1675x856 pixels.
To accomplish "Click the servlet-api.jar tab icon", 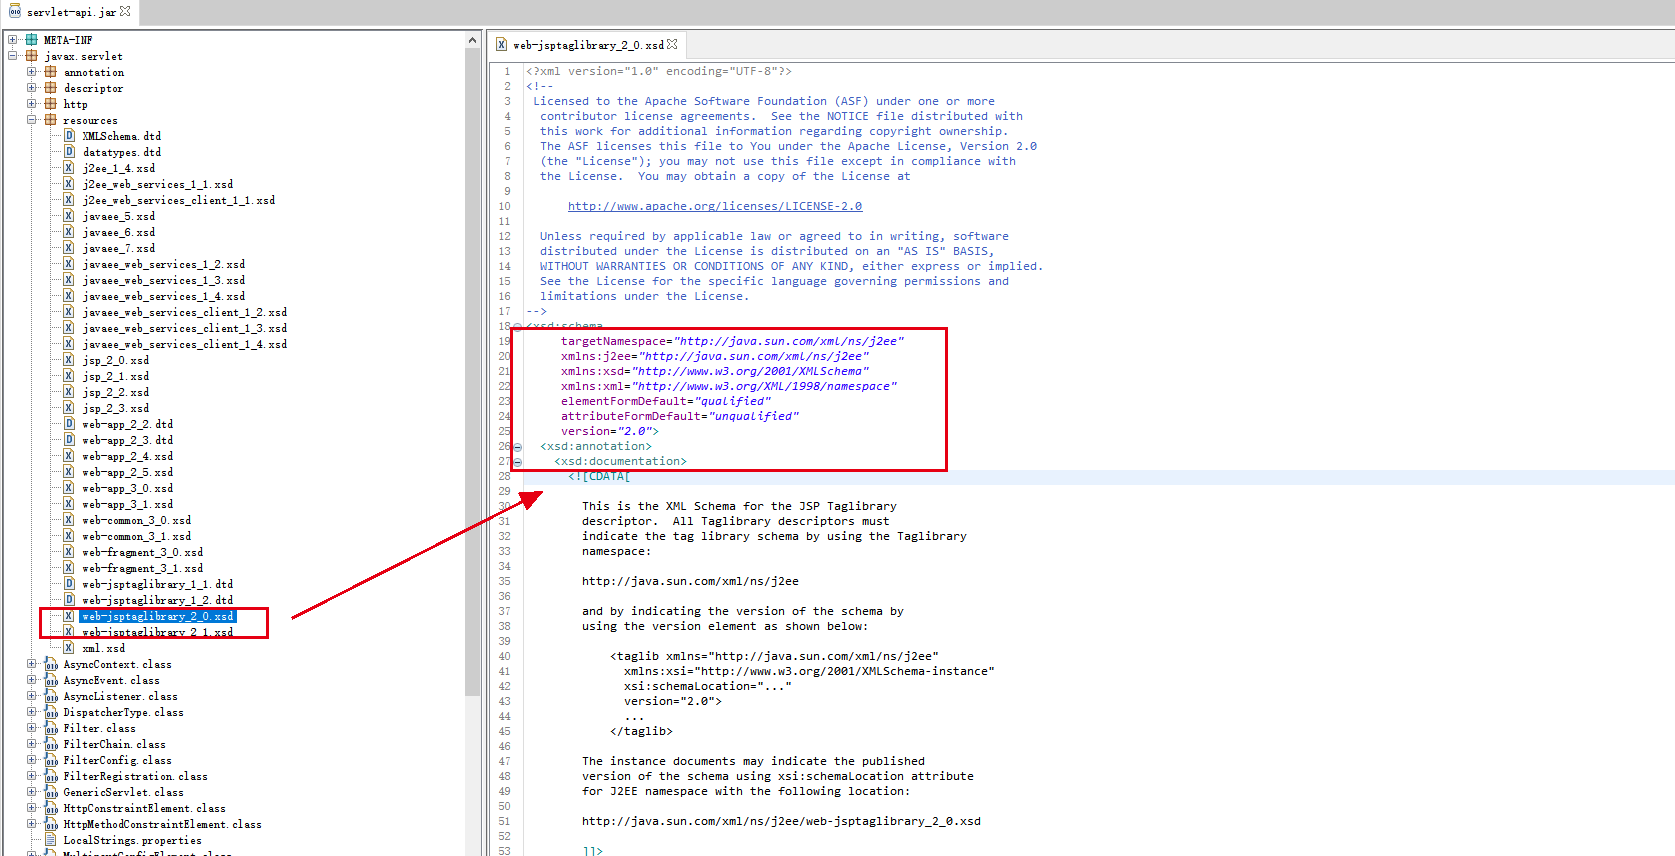I will [x=15, y=12].
